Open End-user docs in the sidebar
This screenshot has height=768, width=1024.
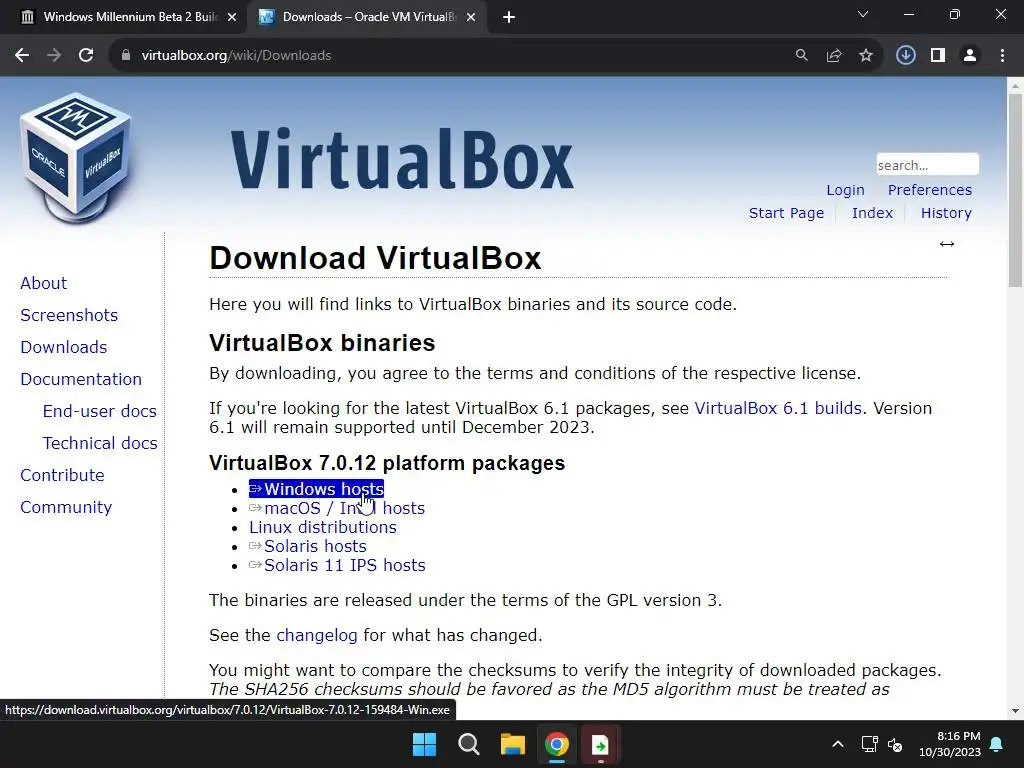click(99, 411)
